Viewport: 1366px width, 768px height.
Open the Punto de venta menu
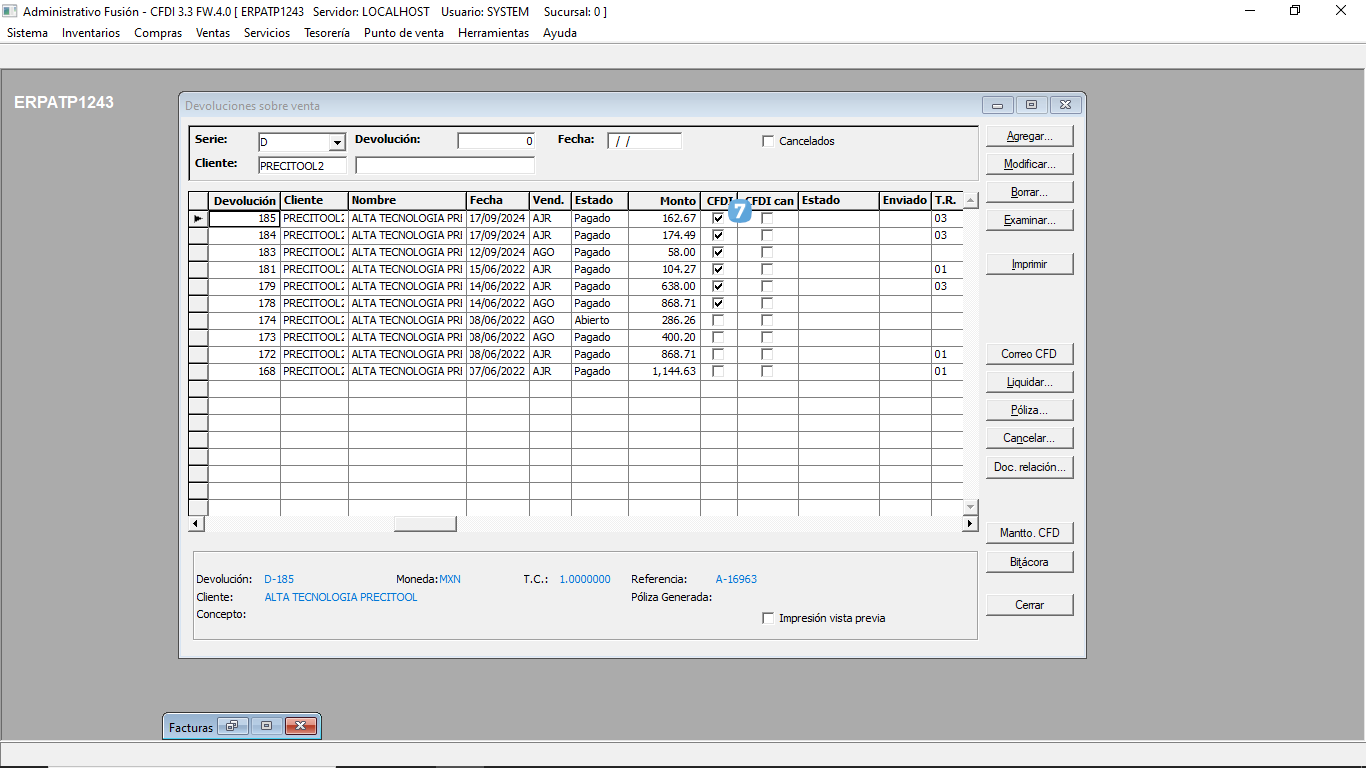(404, 33)
